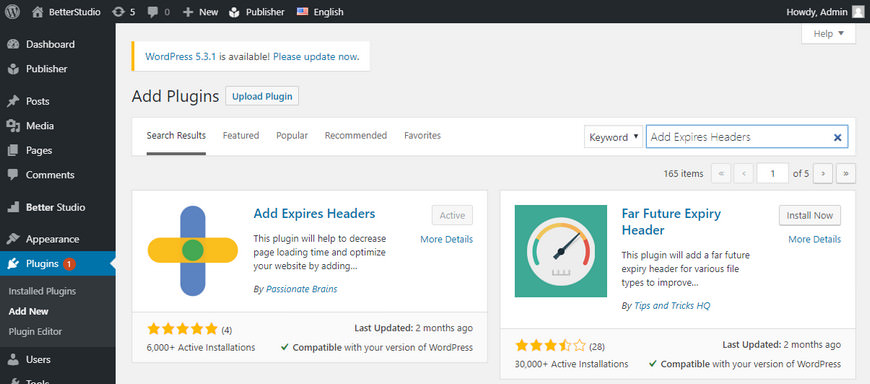Open the Please update now link
Screen dimensions: 870x384
(316, 57)
